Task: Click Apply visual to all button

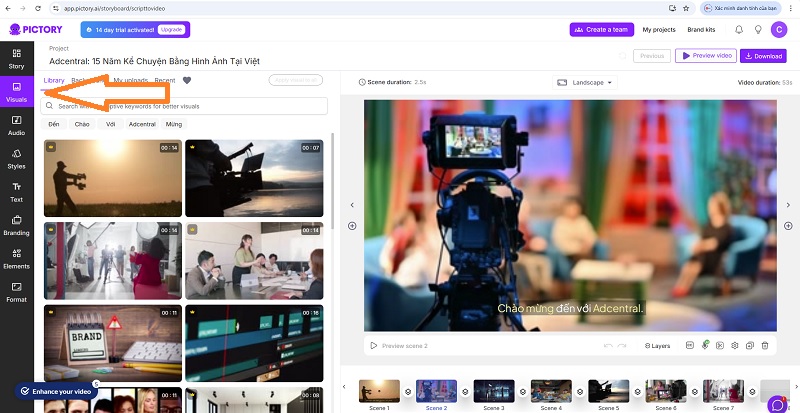Action: [296, 80]
